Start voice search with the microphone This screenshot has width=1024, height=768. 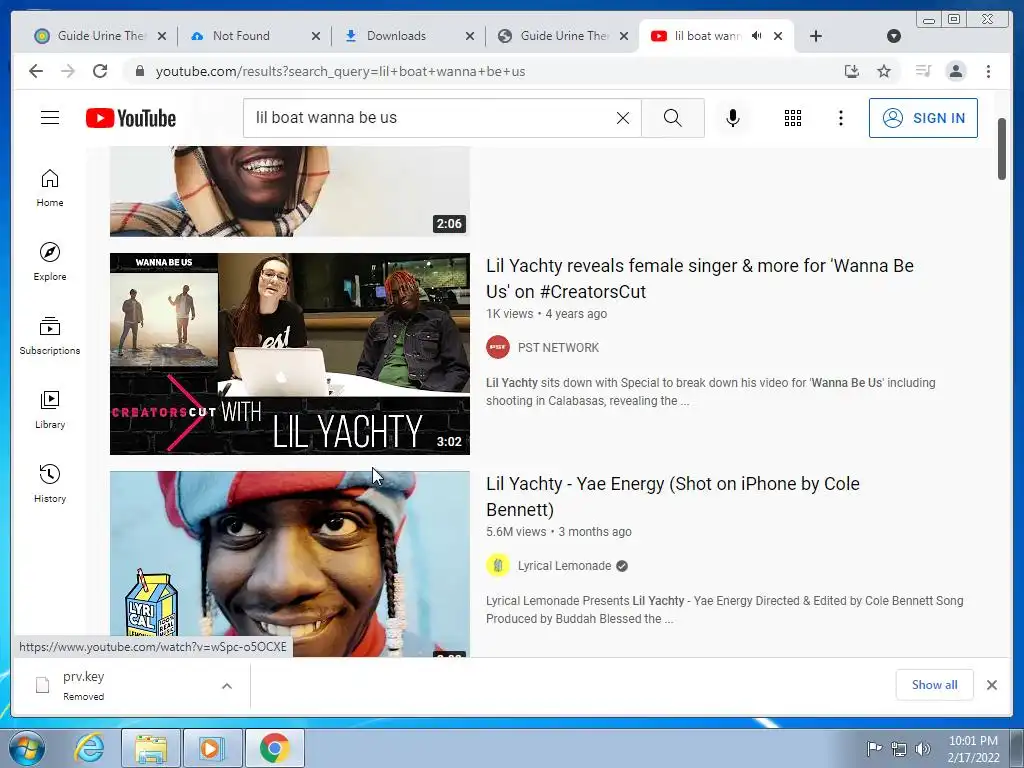pos(733,118)
